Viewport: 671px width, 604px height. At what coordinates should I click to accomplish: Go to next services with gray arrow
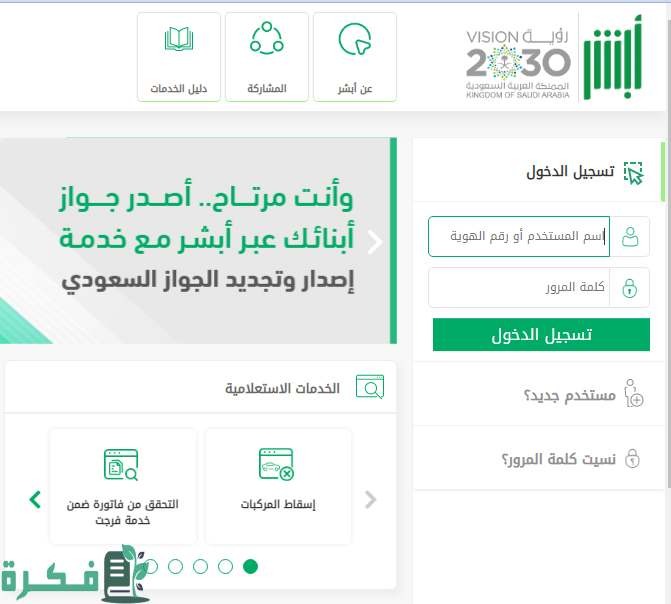coord(371,500)
